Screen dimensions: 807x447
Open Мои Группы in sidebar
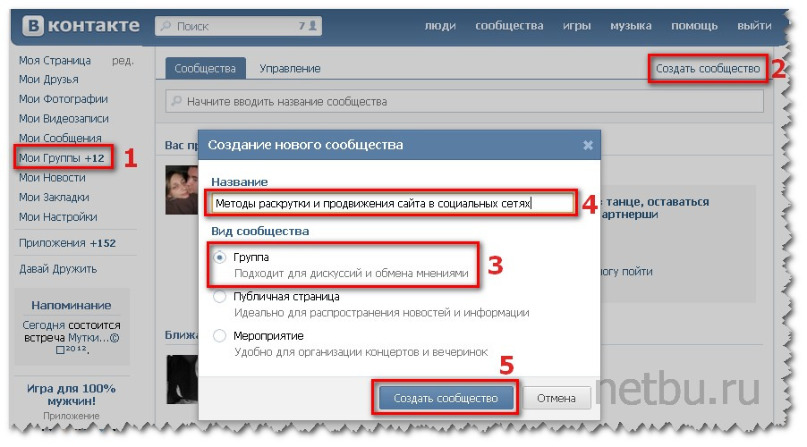(x=62, y=158)
